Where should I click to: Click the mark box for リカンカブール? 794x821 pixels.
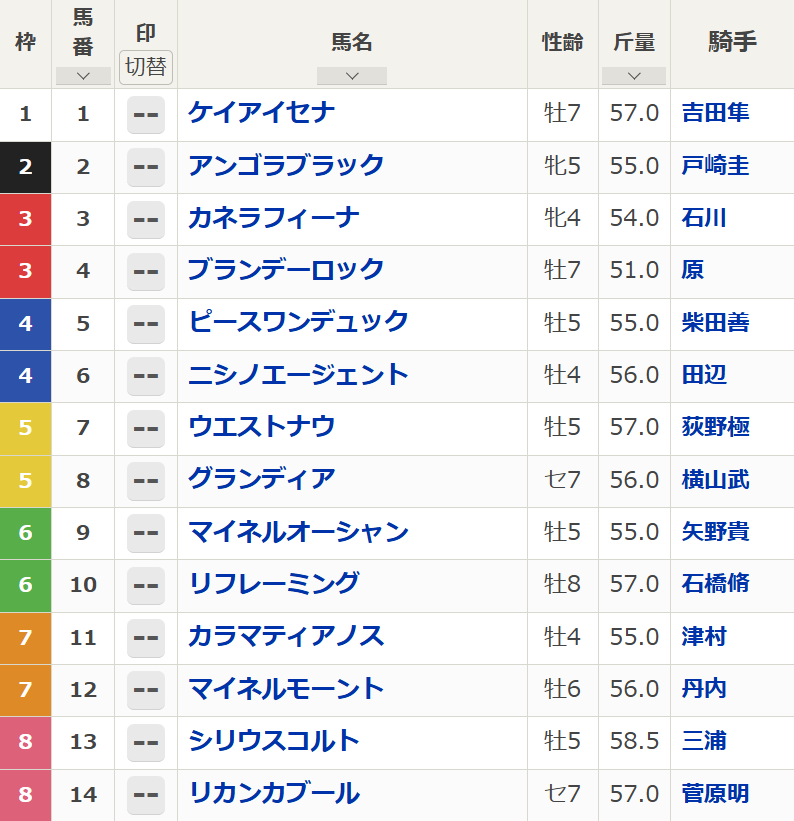(x=146, y=794)
